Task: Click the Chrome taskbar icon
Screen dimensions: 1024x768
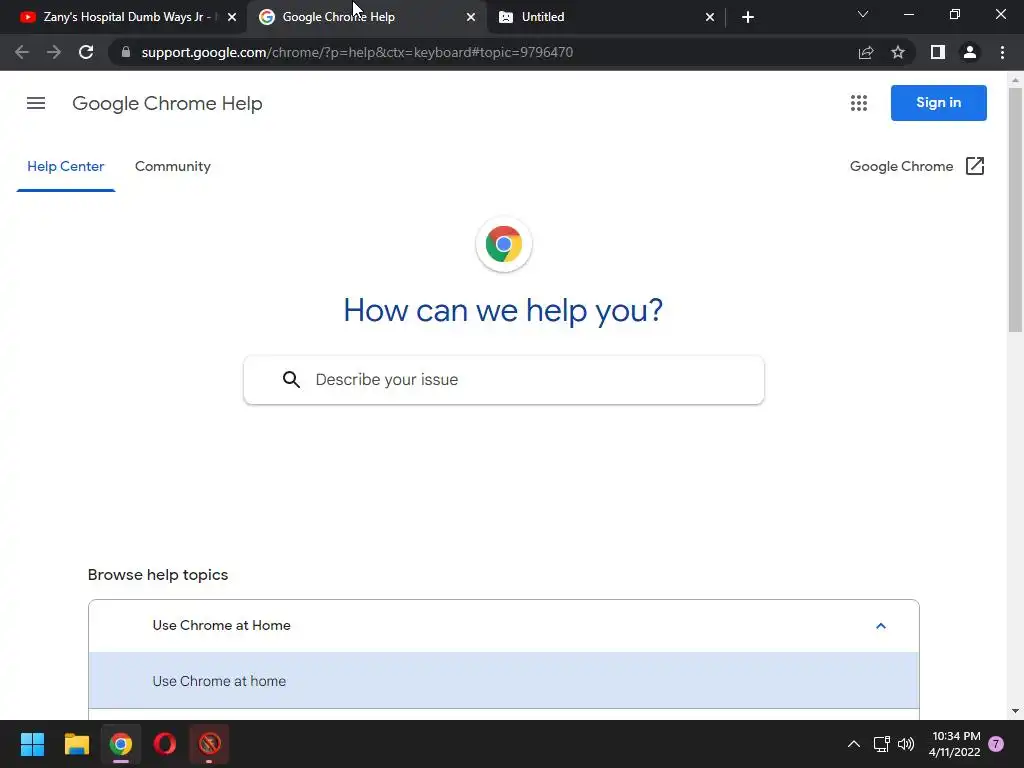Action: pos(121,744)
